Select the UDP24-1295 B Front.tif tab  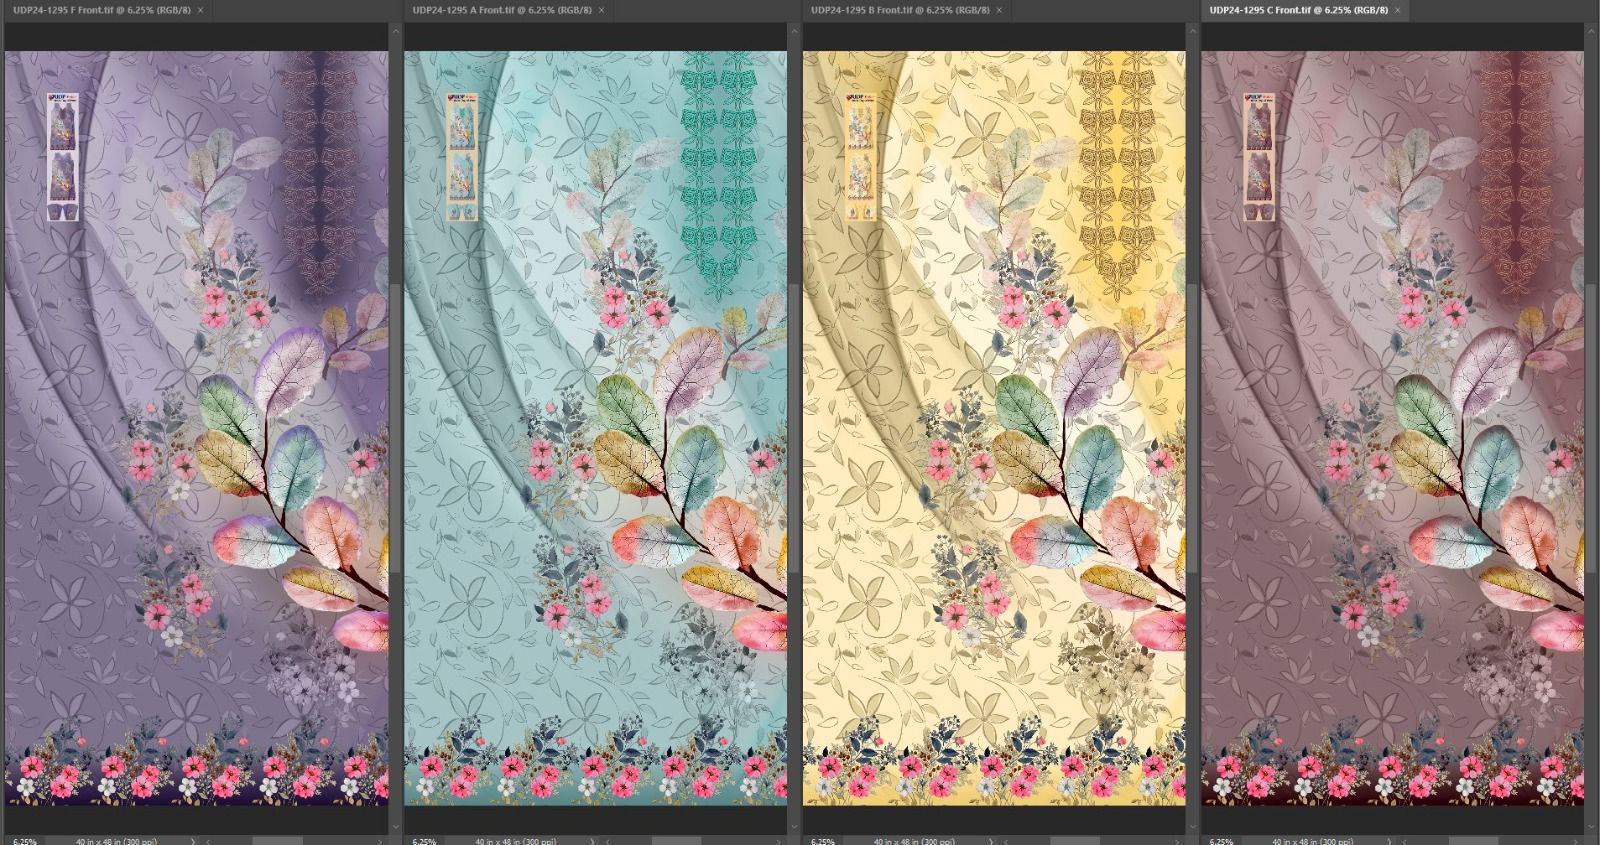(x=900, y=10)
